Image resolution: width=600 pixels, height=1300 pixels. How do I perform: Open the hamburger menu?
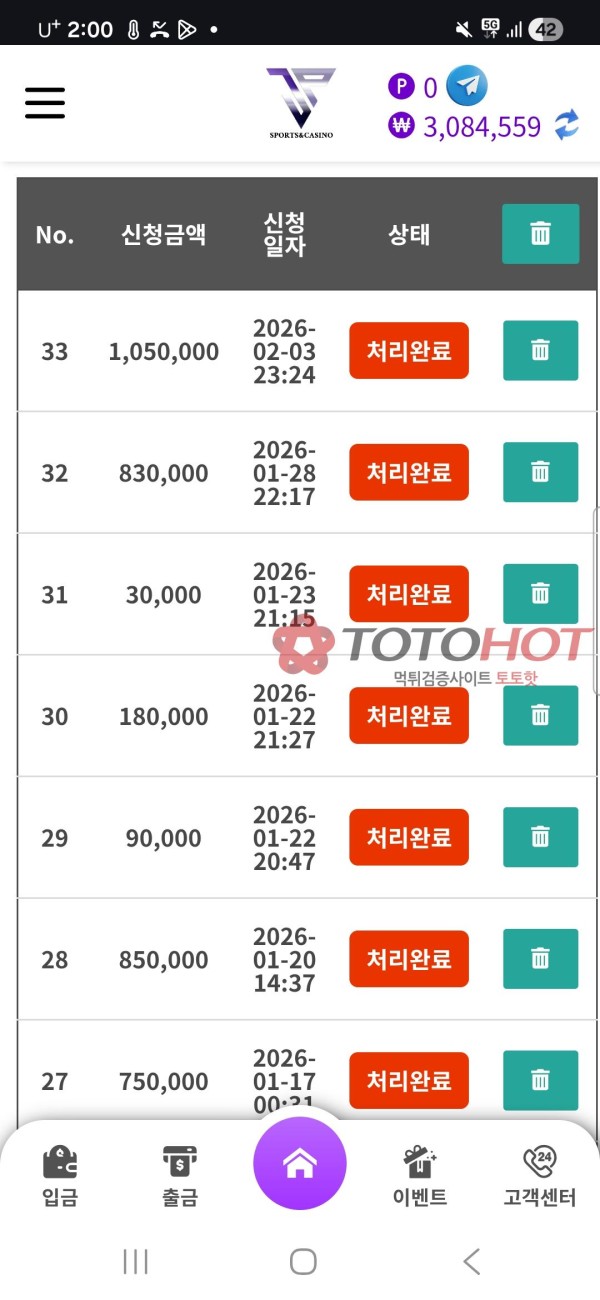pos(45,102)
